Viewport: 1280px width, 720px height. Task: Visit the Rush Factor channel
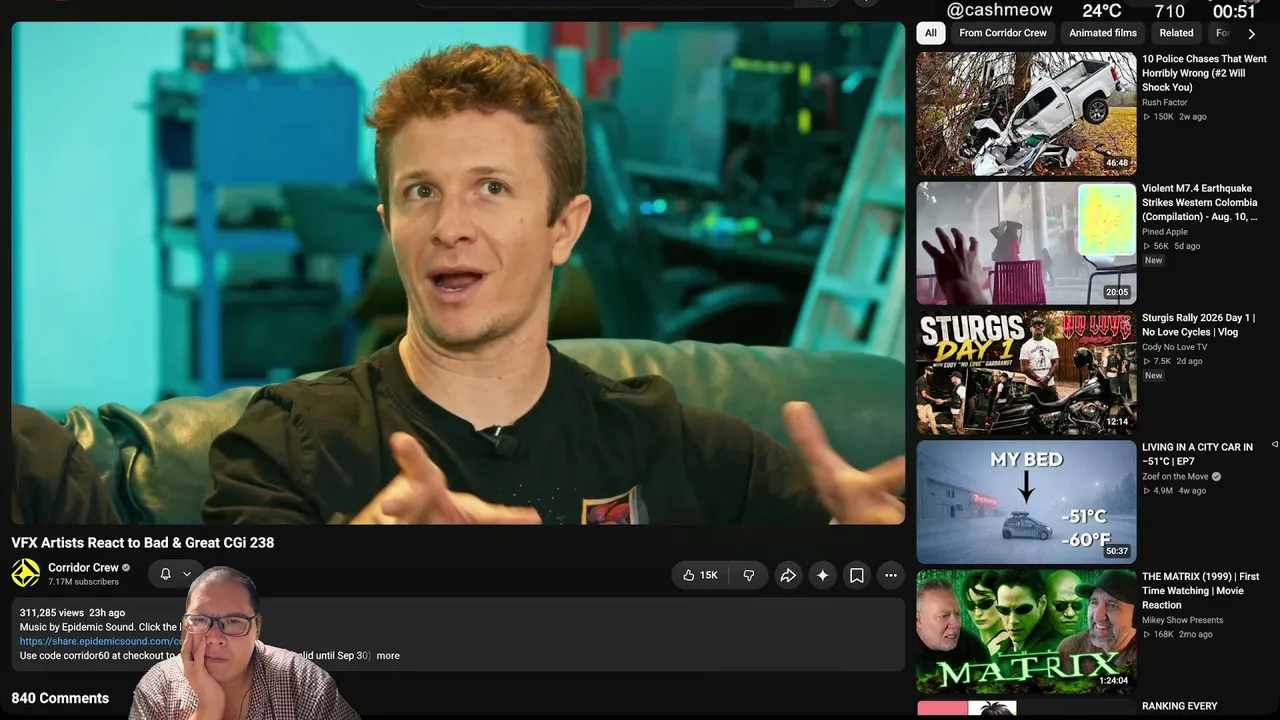click(x=1165, y=102)
